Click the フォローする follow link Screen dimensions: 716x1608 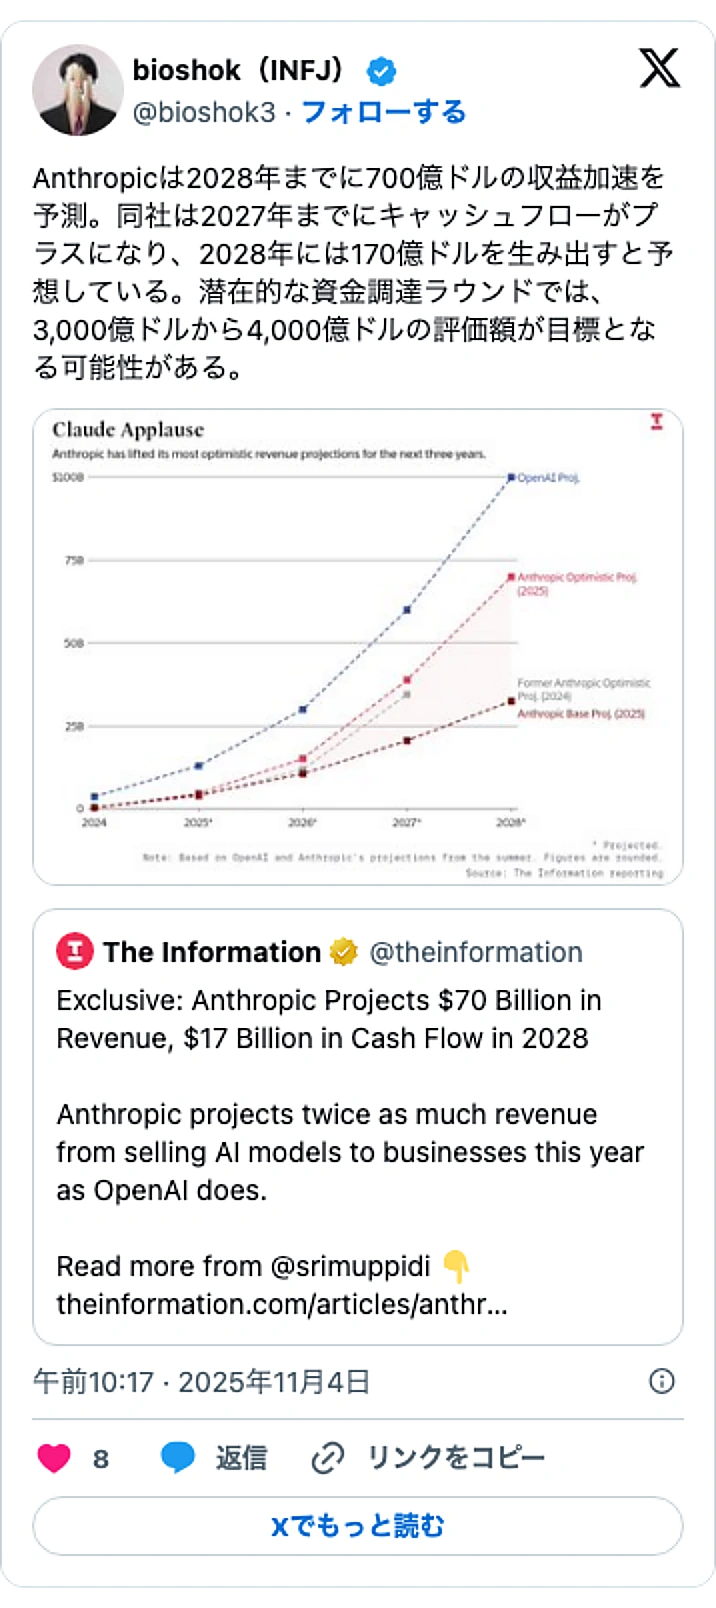pyautogui.click(x=383, y=113)
